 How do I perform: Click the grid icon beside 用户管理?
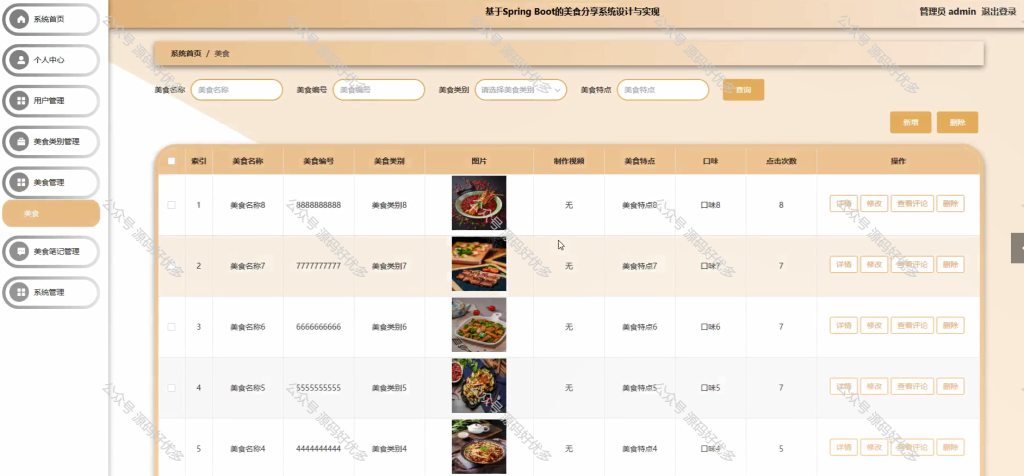(21, 101)
